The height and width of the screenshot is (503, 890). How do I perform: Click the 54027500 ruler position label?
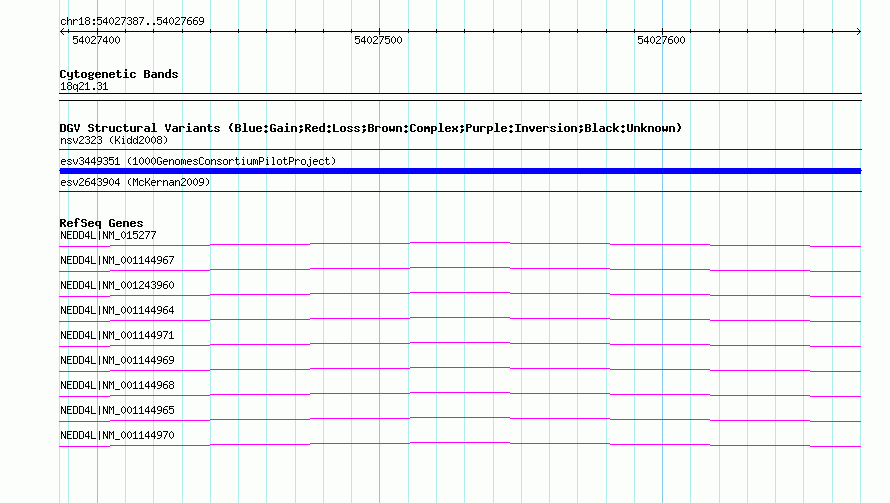(378, 40)
